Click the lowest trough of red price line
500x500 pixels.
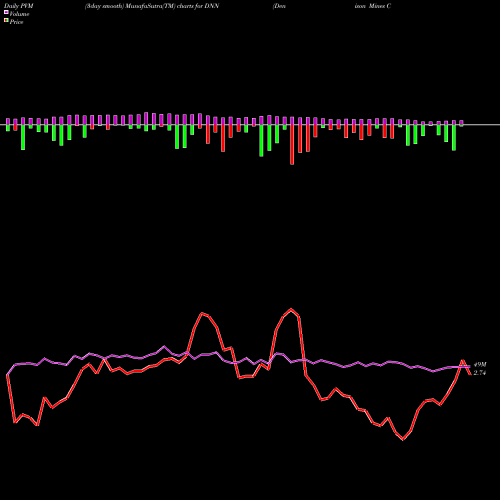403,439
